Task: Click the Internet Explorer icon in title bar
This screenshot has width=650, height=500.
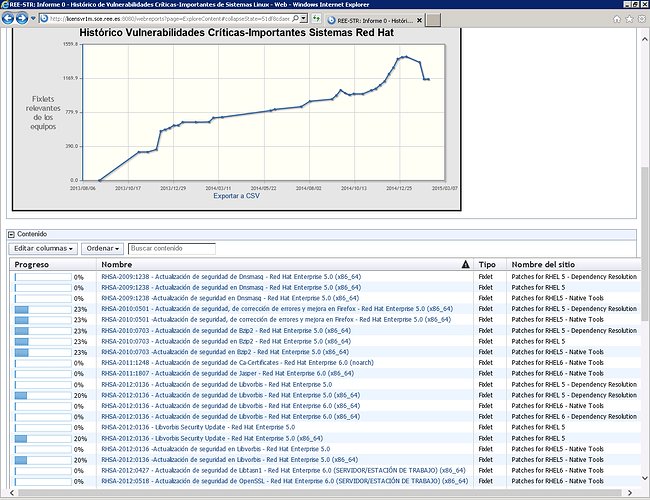Action: click(x=5, y=4)
